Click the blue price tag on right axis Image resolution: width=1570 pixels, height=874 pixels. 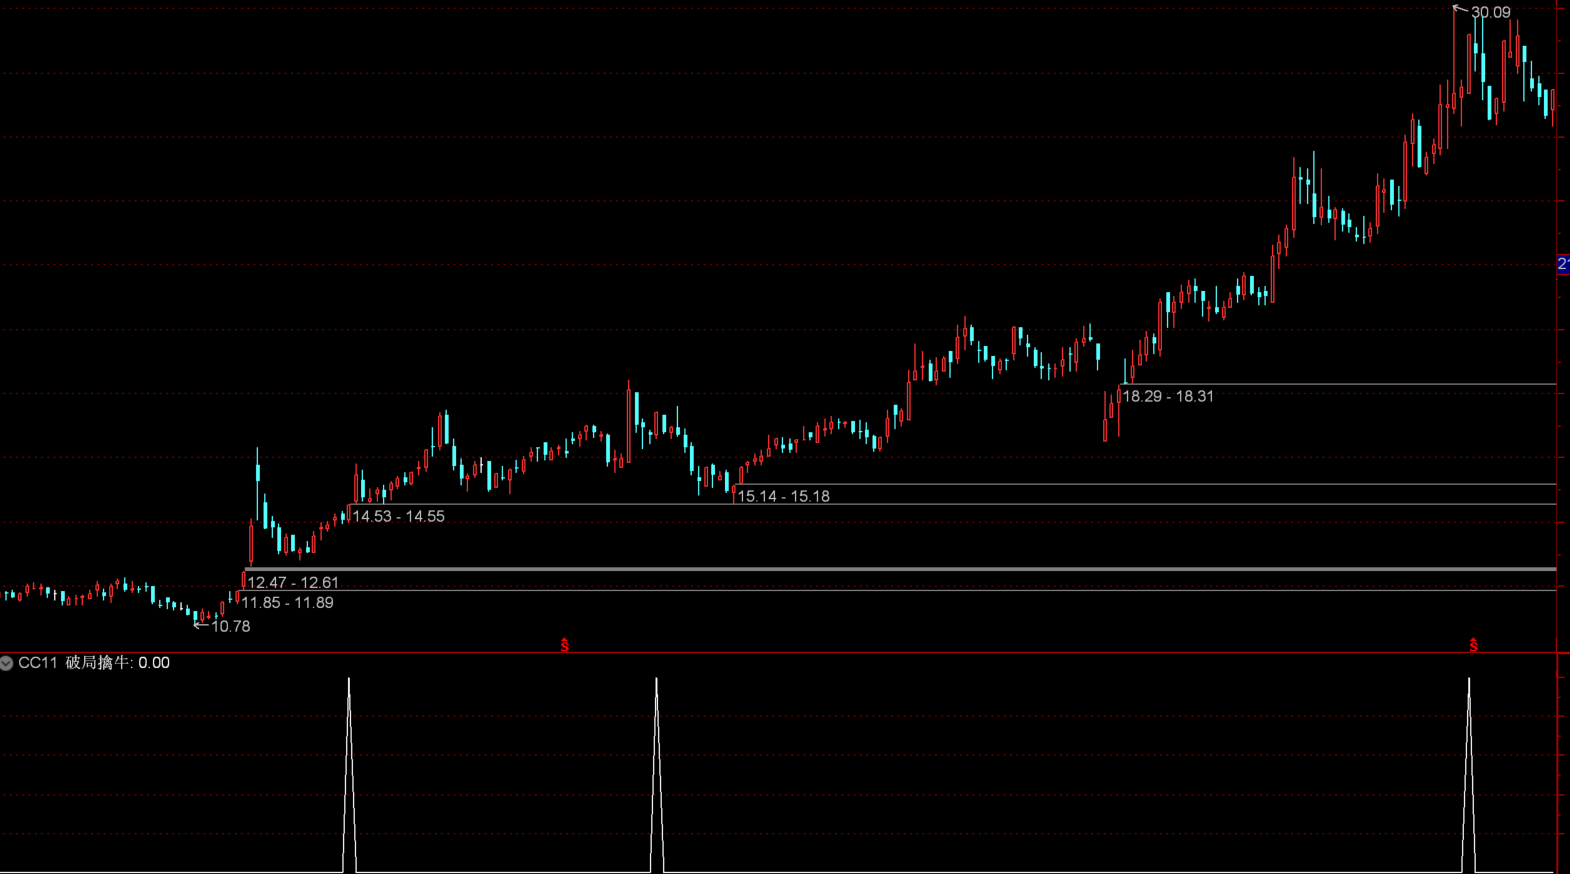pyautogui.click(x=1563, y=264)
